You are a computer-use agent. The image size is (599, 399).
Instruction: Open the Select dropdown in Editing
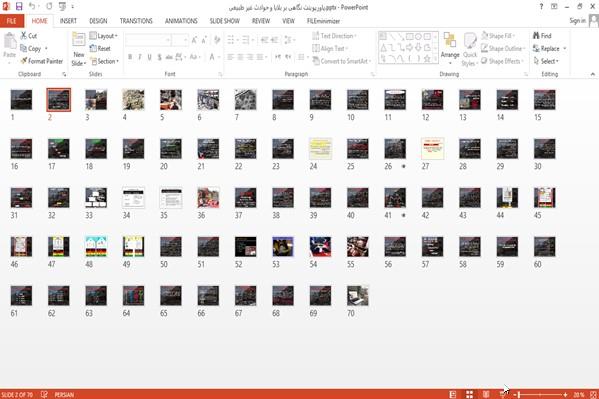pos(546,61)
